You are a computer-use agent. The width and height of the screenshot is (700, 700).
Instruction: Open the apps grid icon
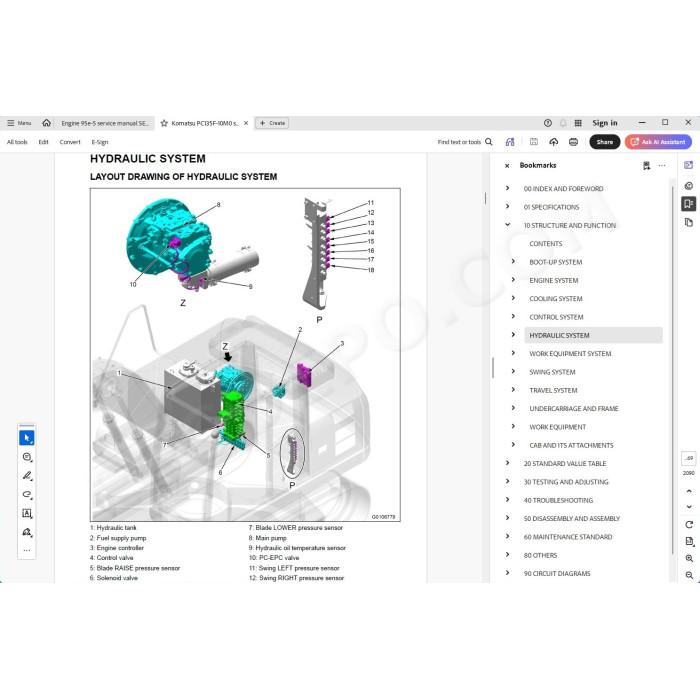[578, 123]
